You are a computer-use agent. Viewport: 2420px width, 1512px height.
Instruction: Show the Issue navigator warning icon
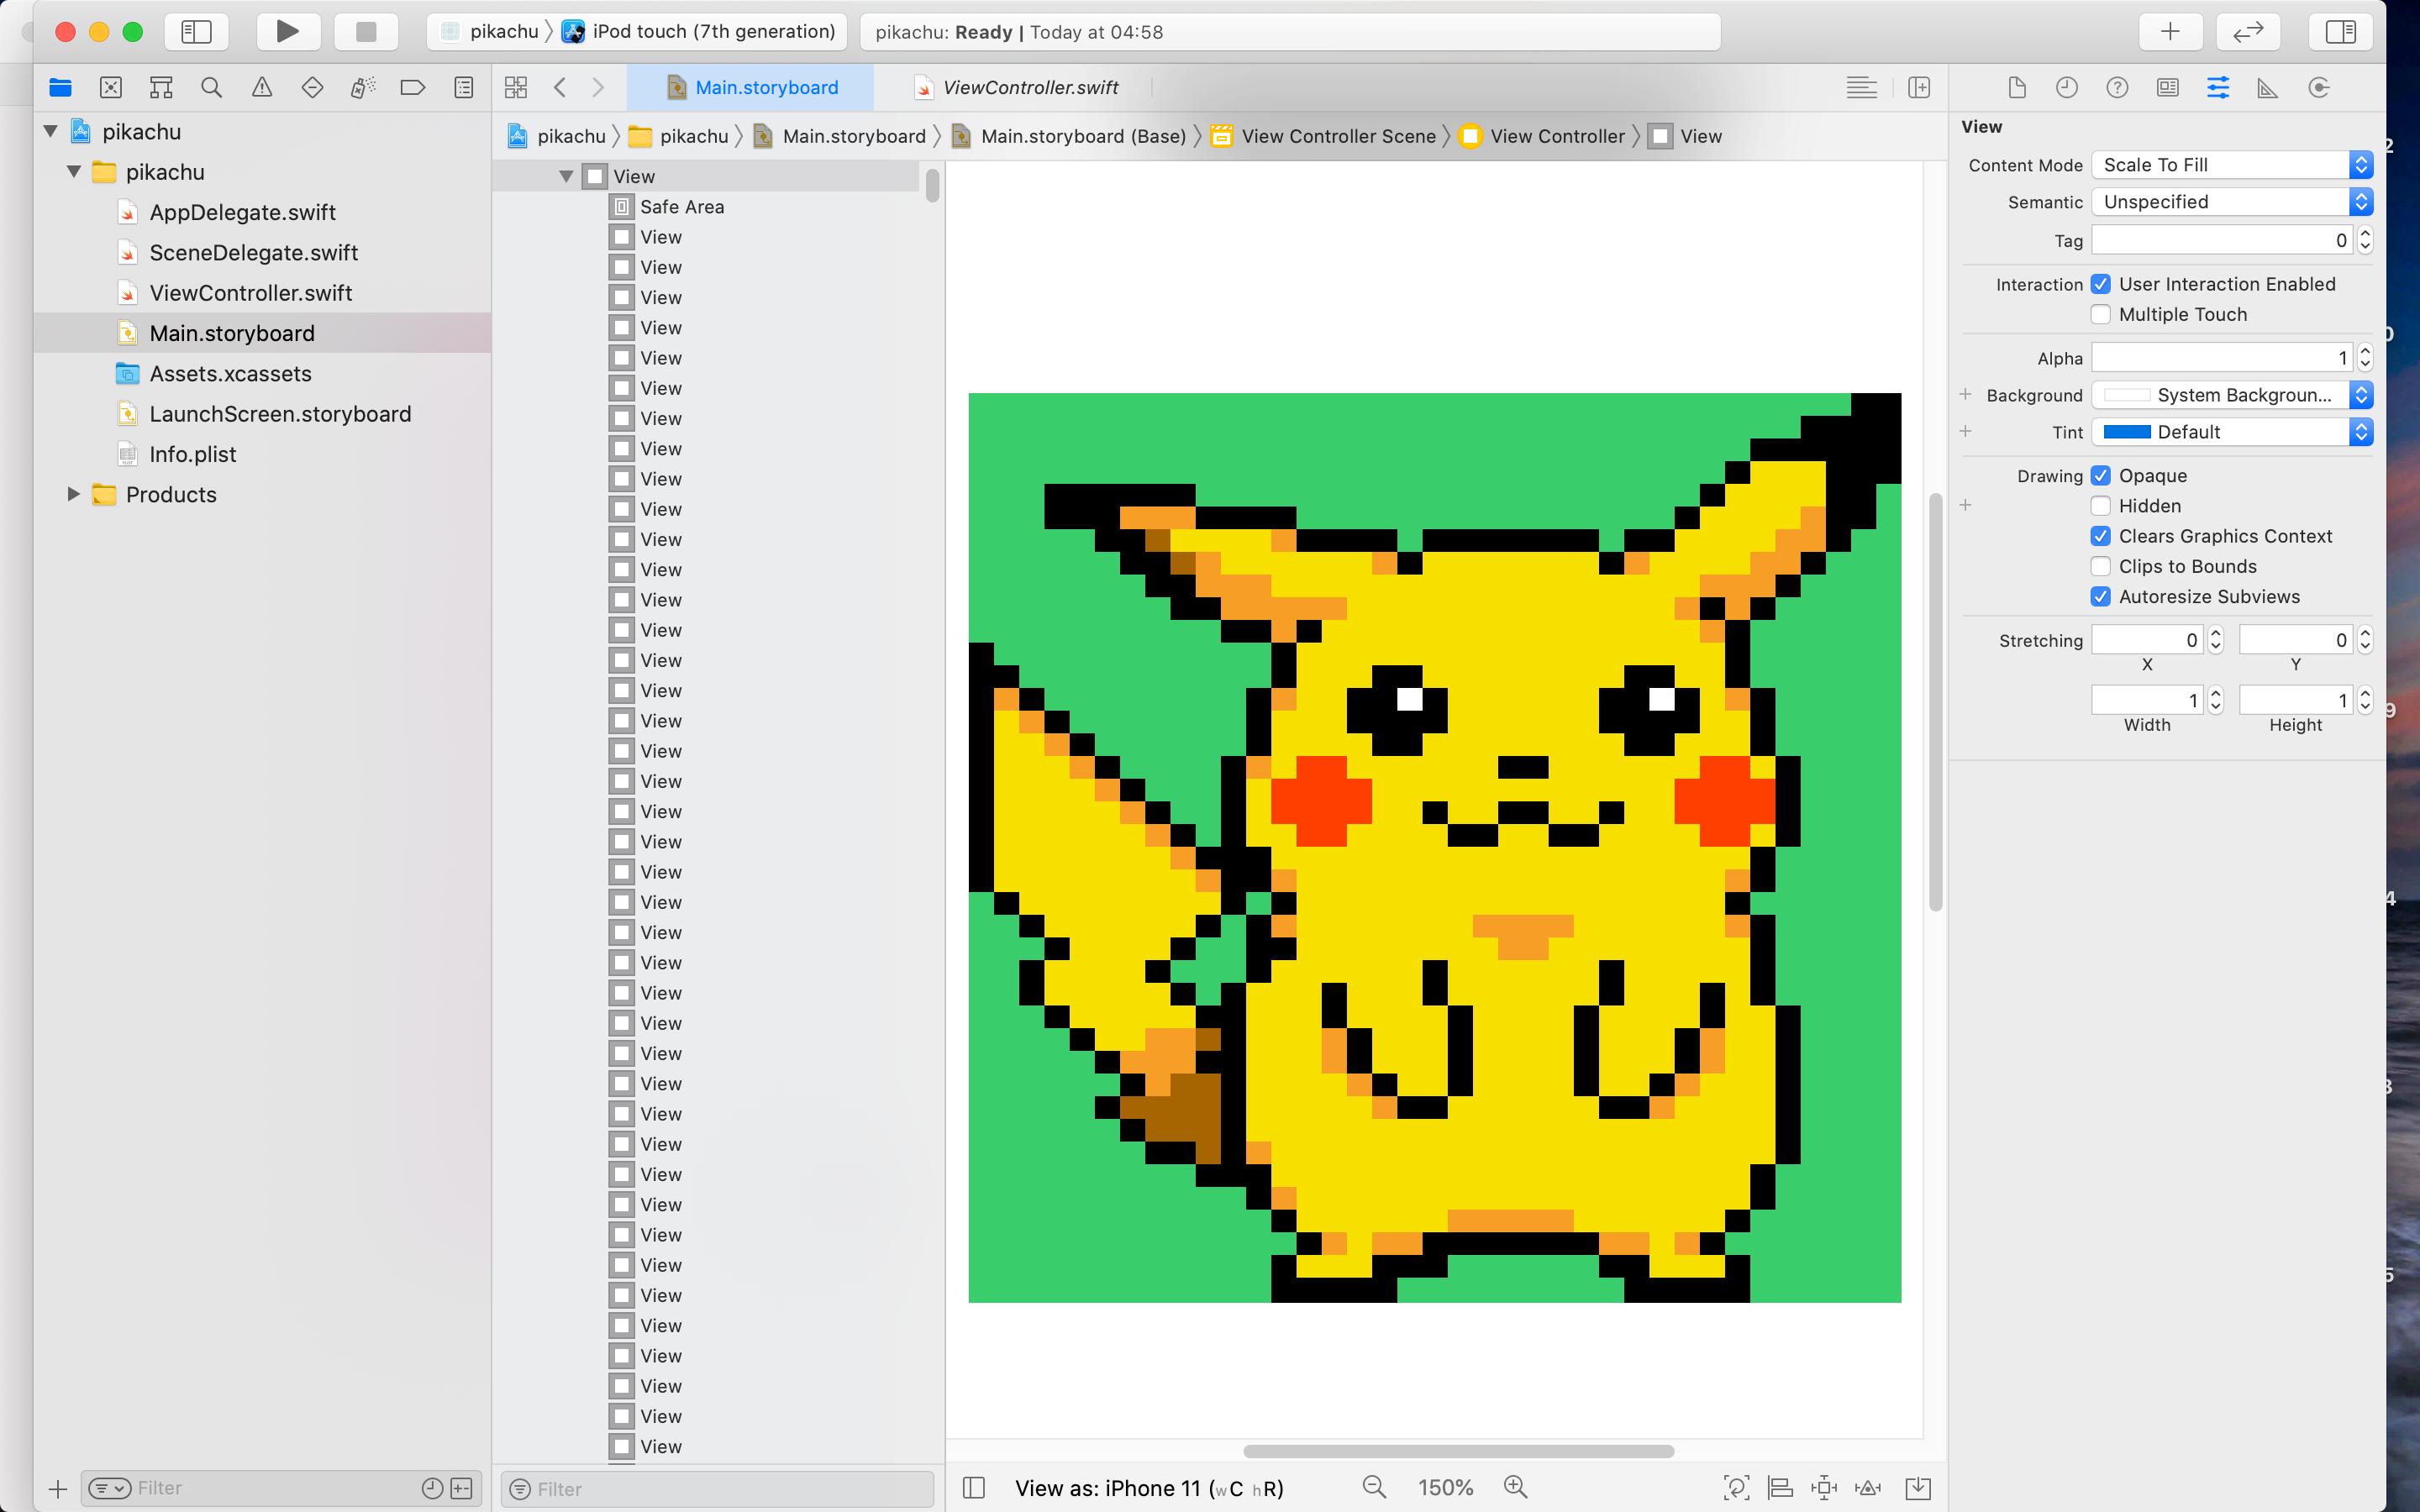click(x=262, y=88)
